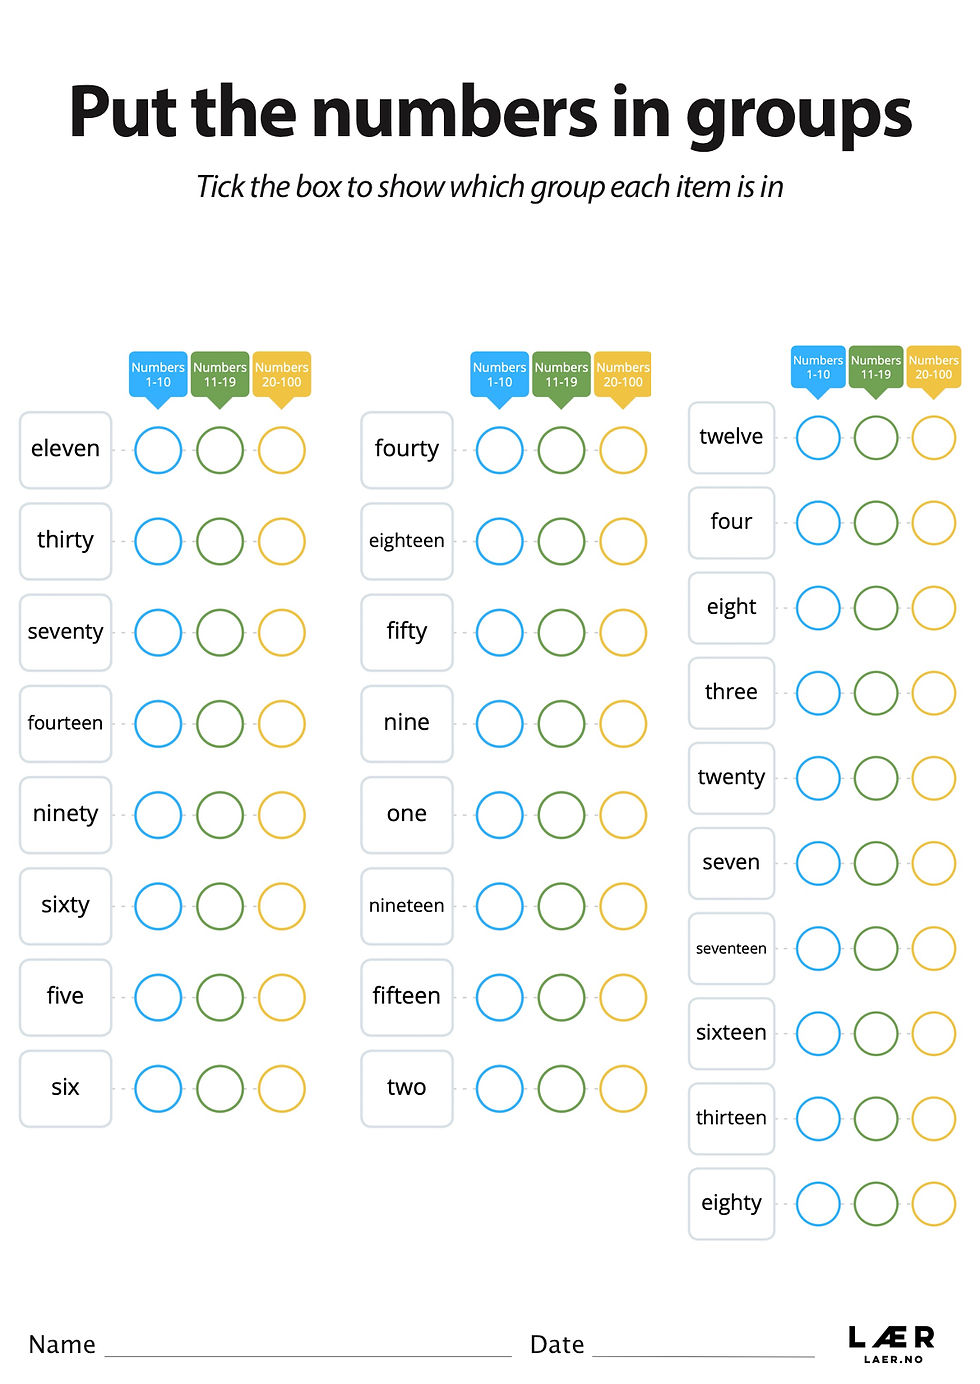Click the yellow "Numbers 20-100" tag above "twelve"
Screen dimensions: 980x1384
pyautogui.click(x=934, y=368)
